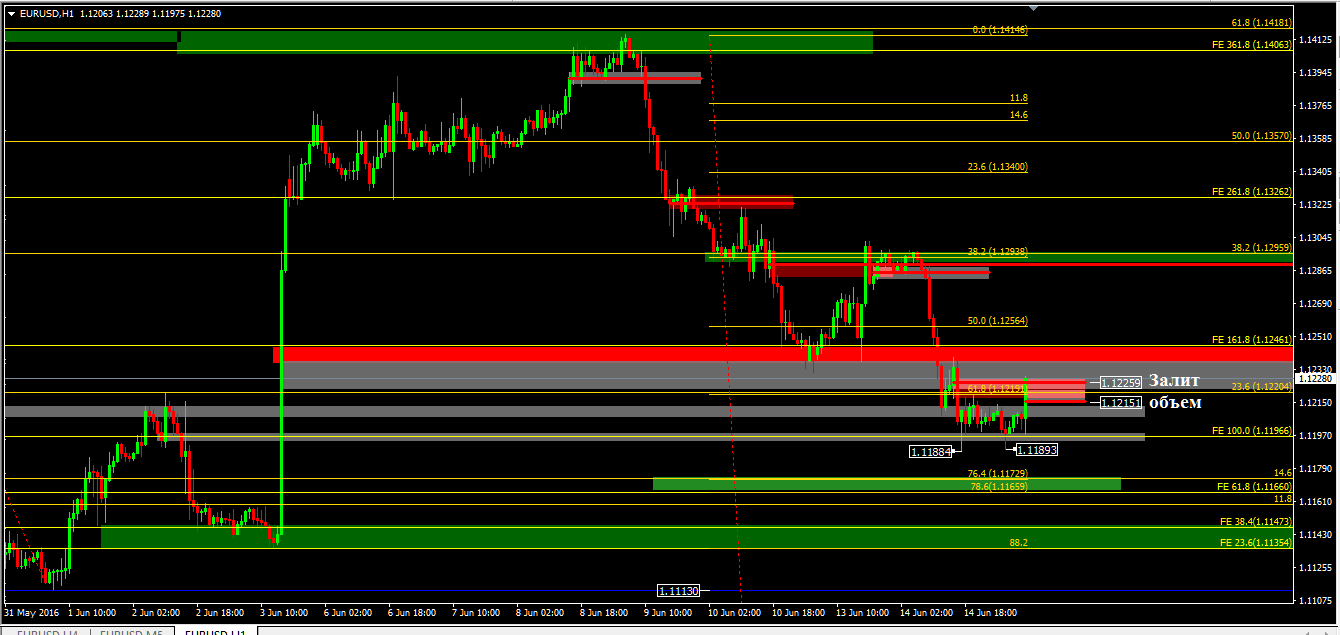Select Fibonacci level 61.8 (1.12191)
This screenshot has height=635, width=1340.
click(x=998, y=388)
